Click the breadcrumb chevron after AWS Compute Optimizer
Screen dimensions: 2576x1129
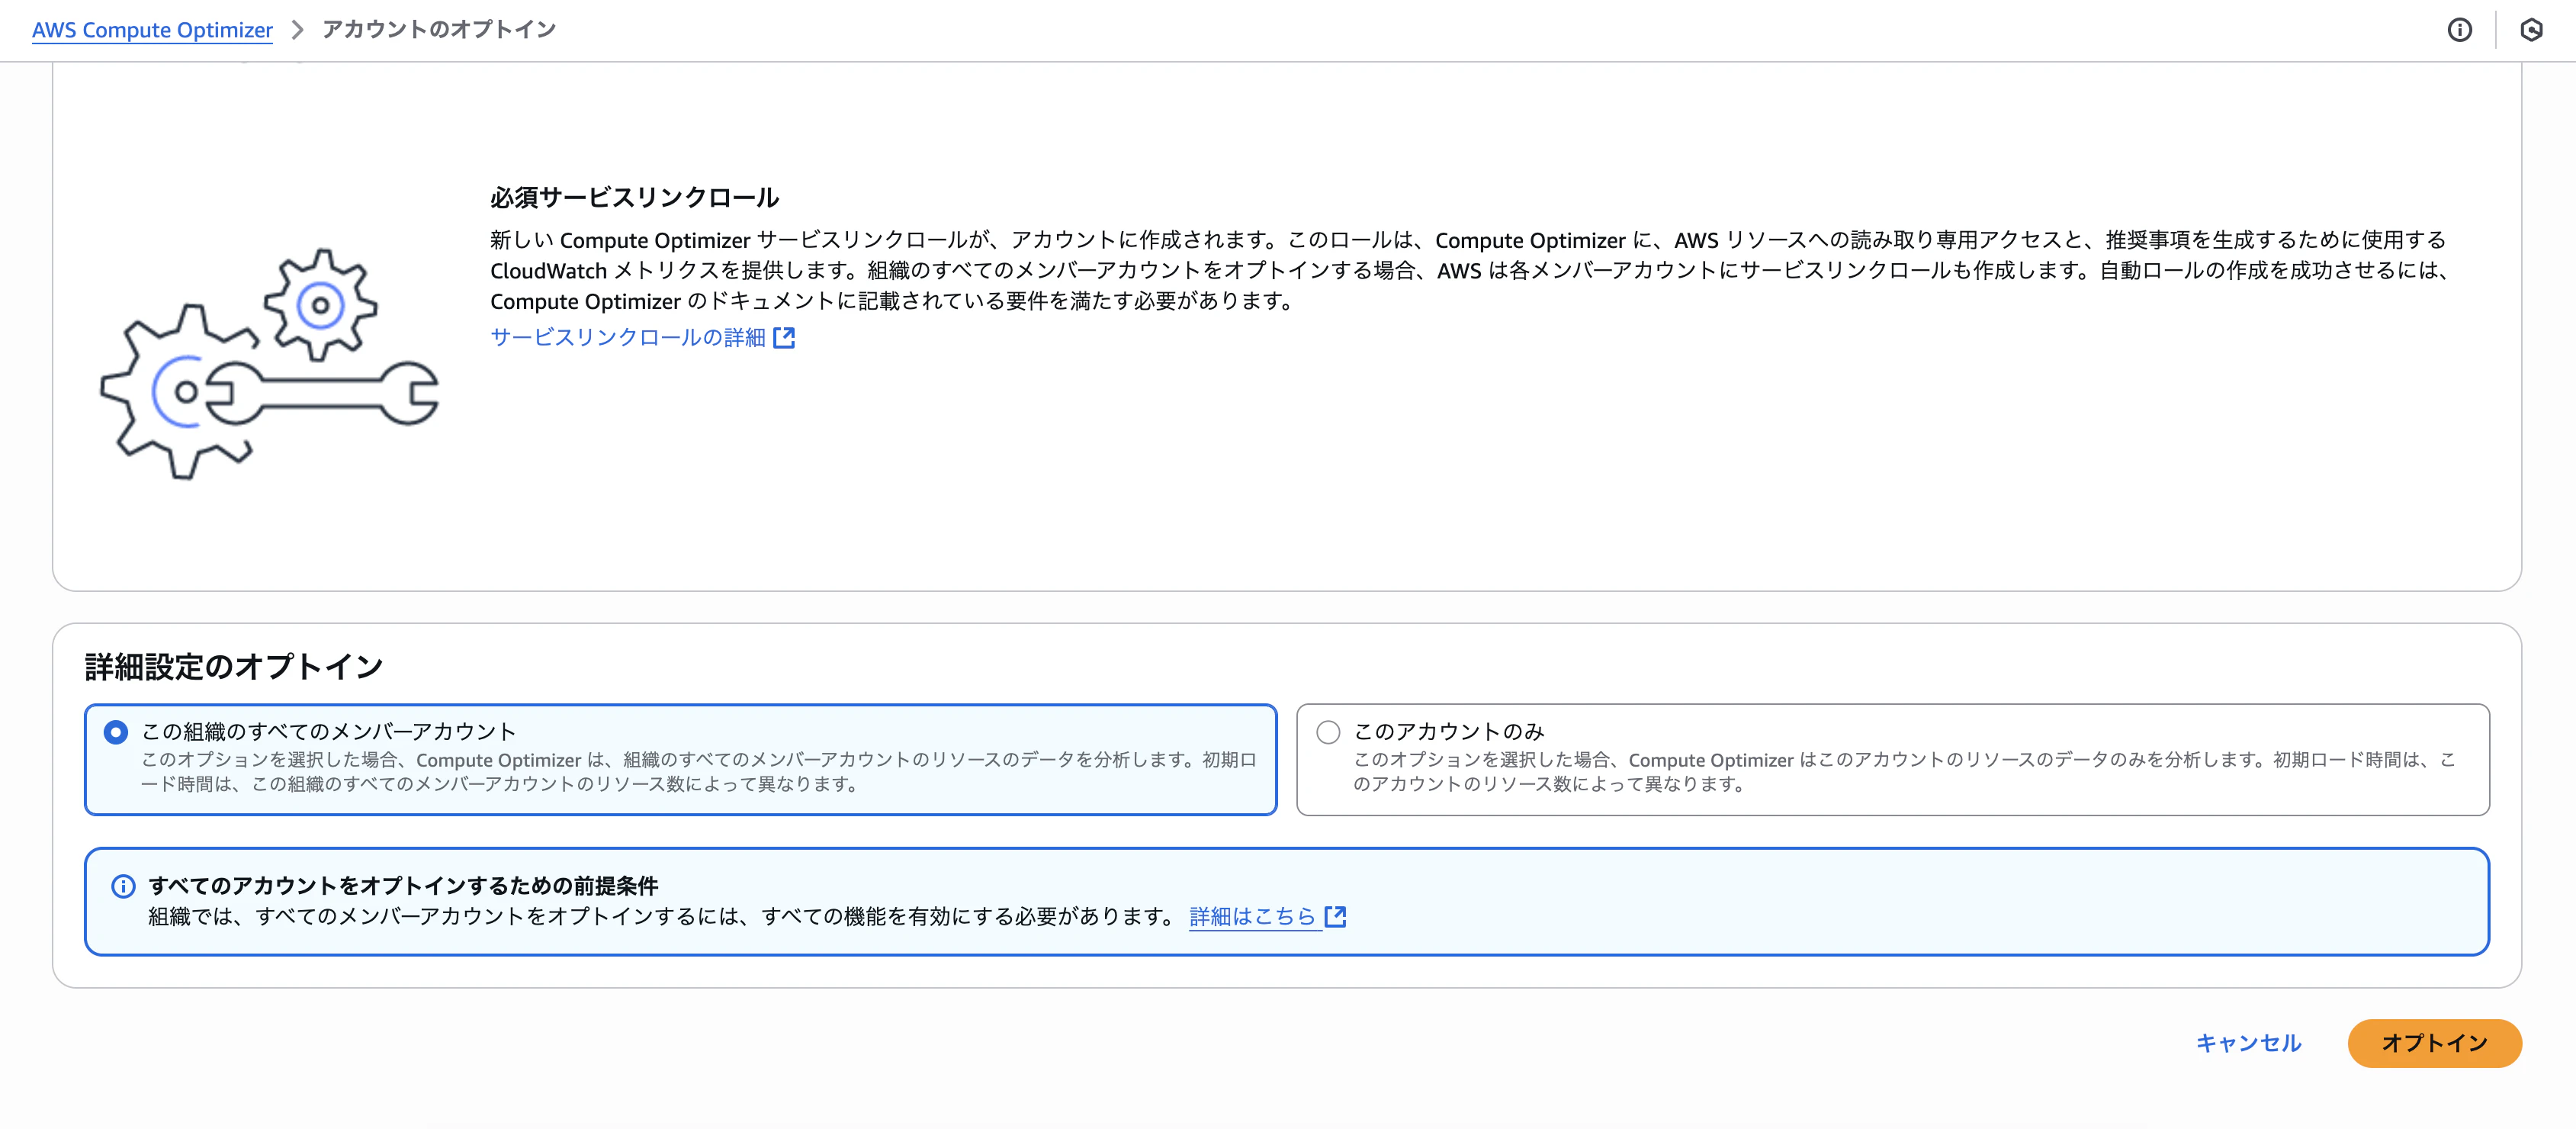pyautogui.click(x=297, y=30)
